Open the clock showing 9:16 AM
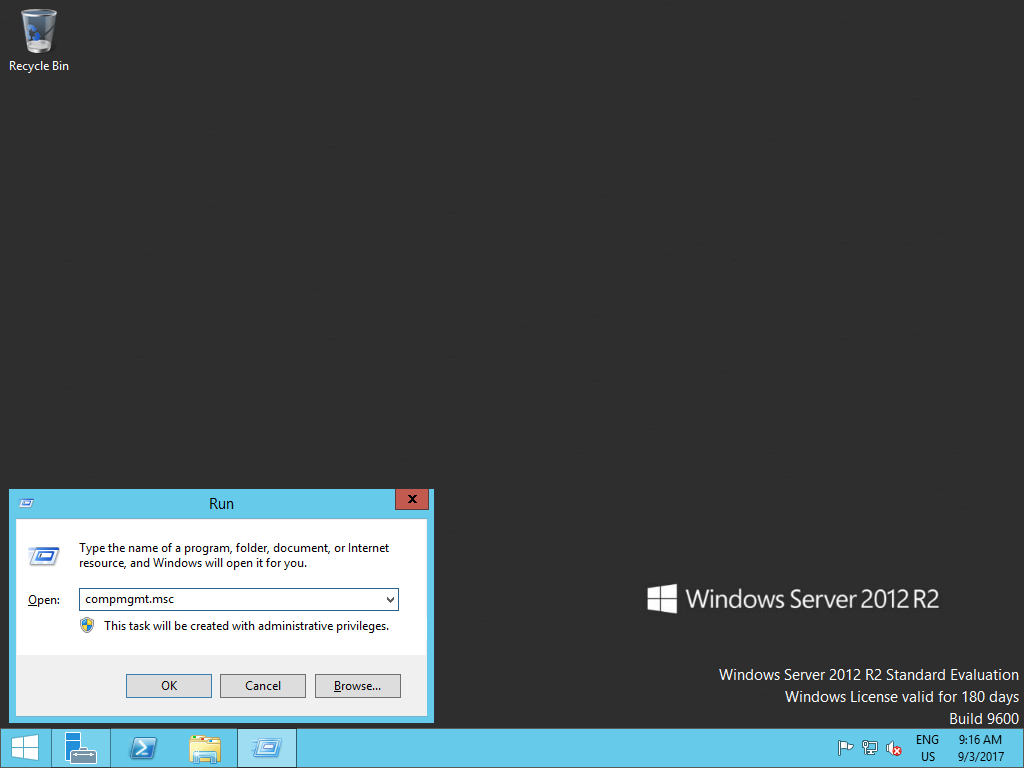The image size is (1024, 768). pyautogui.click(x=979, y=747)
